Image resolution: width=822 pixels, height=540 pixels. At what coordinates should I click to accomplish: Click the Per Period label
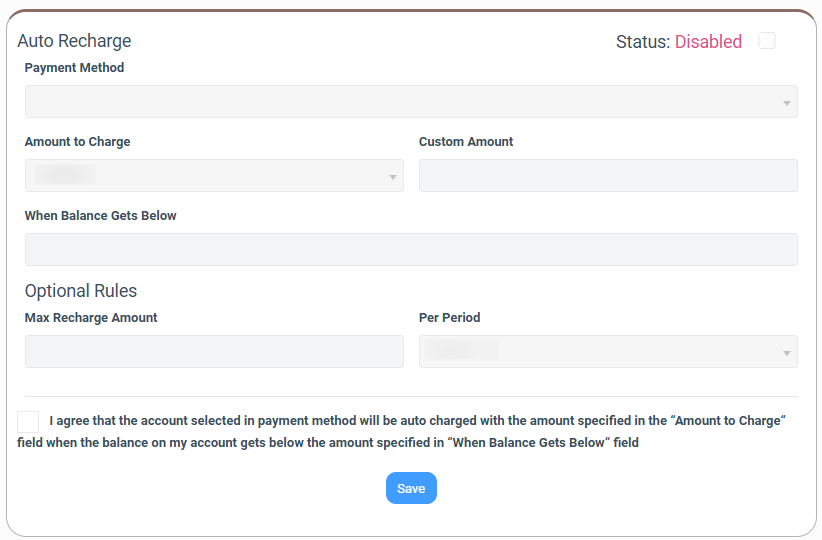449,318
